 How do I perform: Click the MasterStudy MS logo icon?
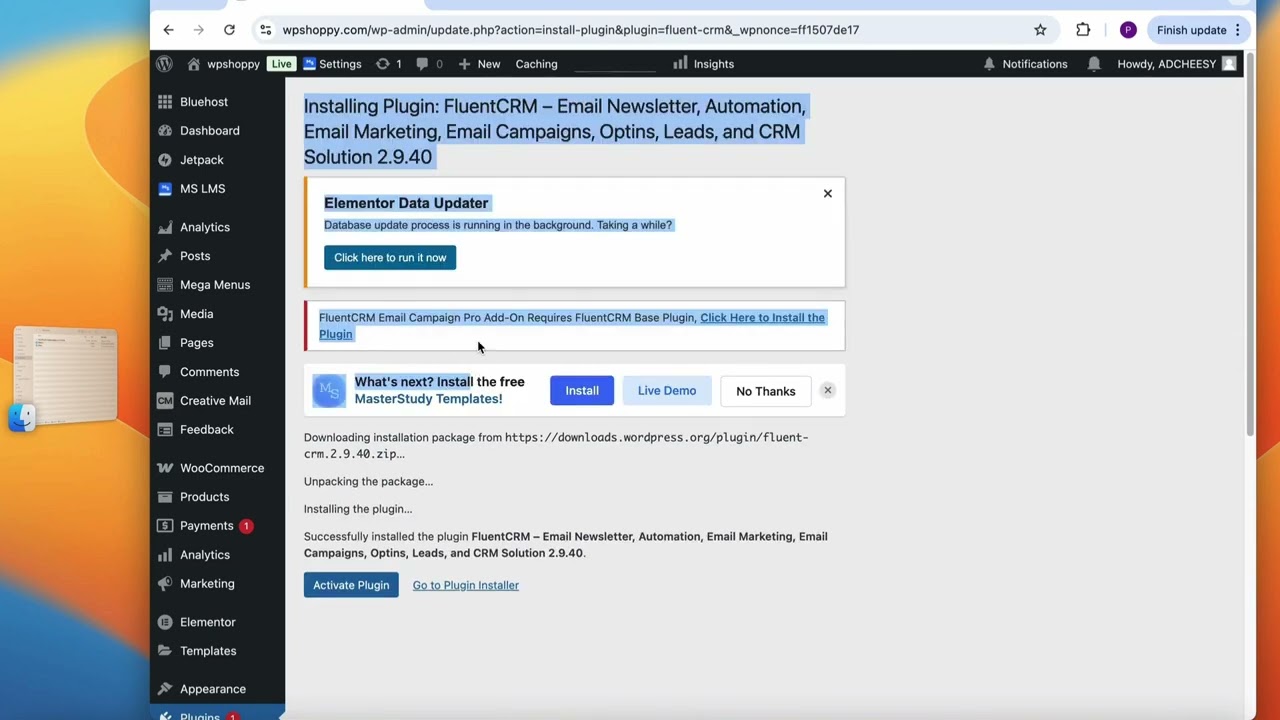[x=329, y=391]
